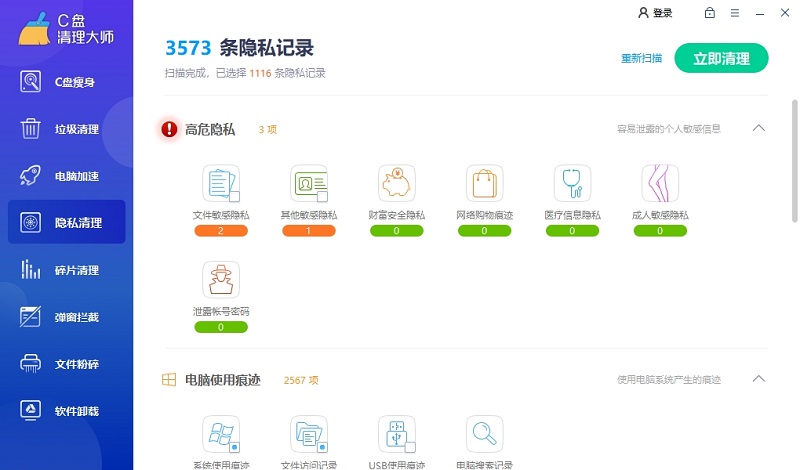The image size is (800, 470).
Task: Toggle the checkbox on 其他敏感隐私
Action: click(322, 196)
